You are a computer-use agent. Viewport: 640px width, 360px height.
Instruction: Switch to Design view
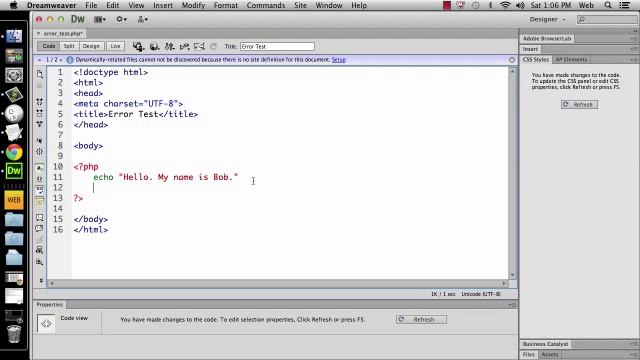point(91,46)
